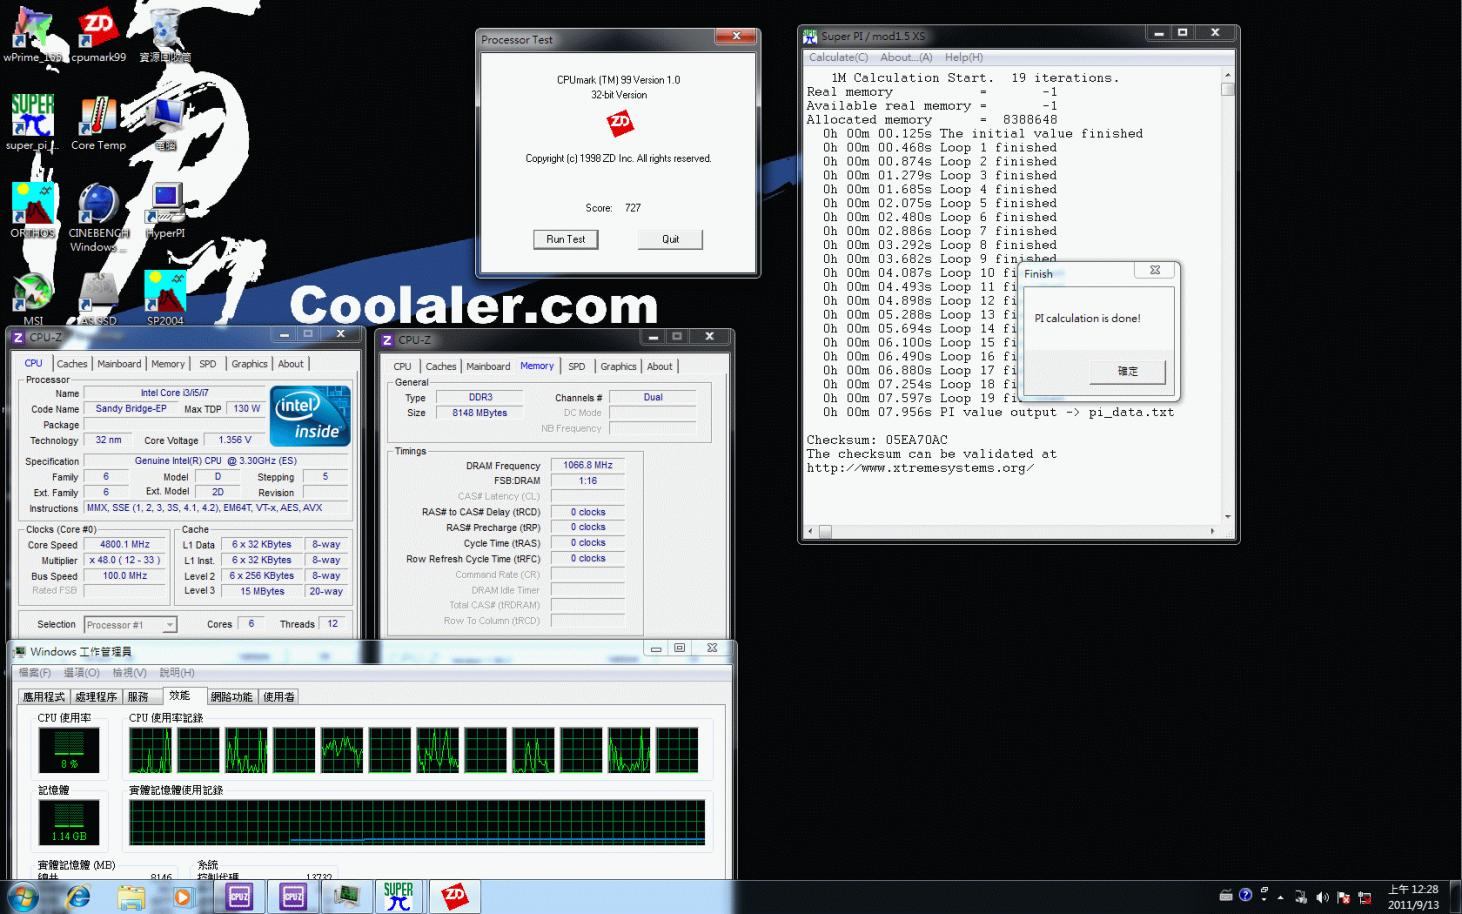Open the MSI desktop shortcut
Viewport: 1462px width, 914px height.
click(x=32, y=298)
